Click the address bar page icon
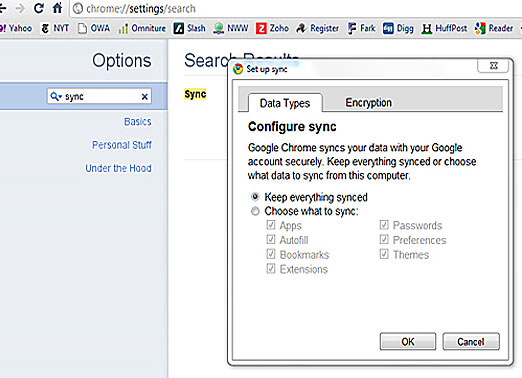The image size is (522, 378). pyautogui.click(x=78, y=9)
